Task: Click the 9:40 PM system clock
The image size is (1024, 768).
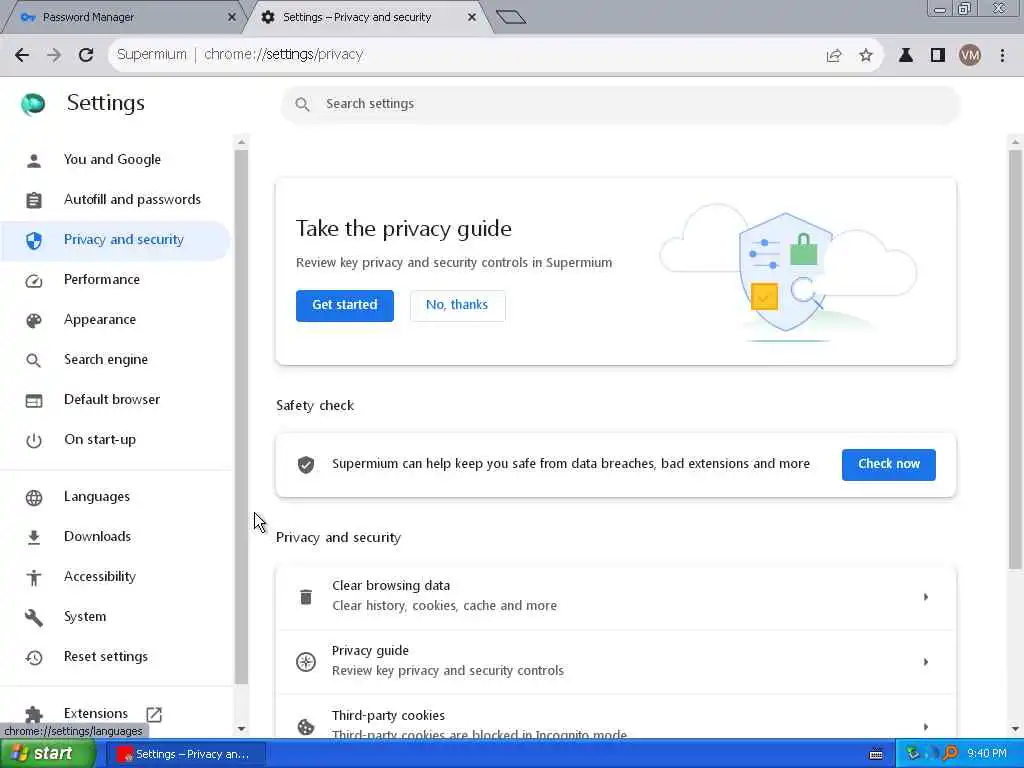Action: tap(987, 754)
